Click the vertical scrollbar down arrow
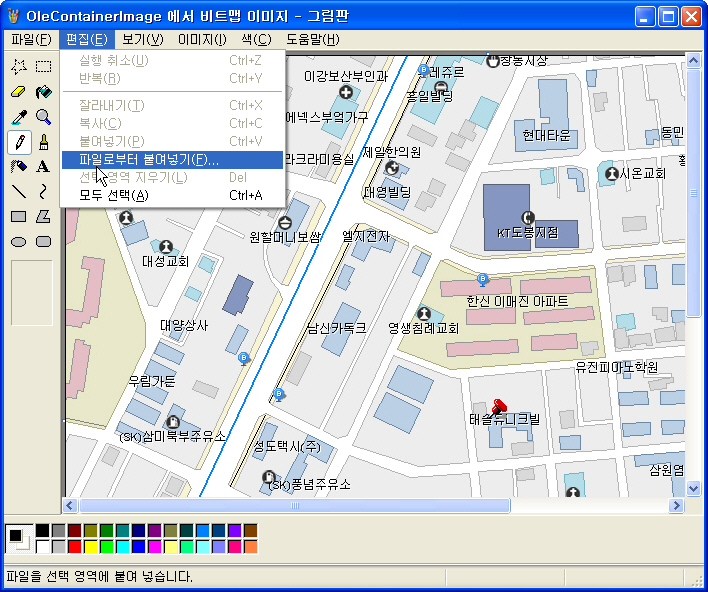This screenshot has height=592, width=708. coord(693,489)
